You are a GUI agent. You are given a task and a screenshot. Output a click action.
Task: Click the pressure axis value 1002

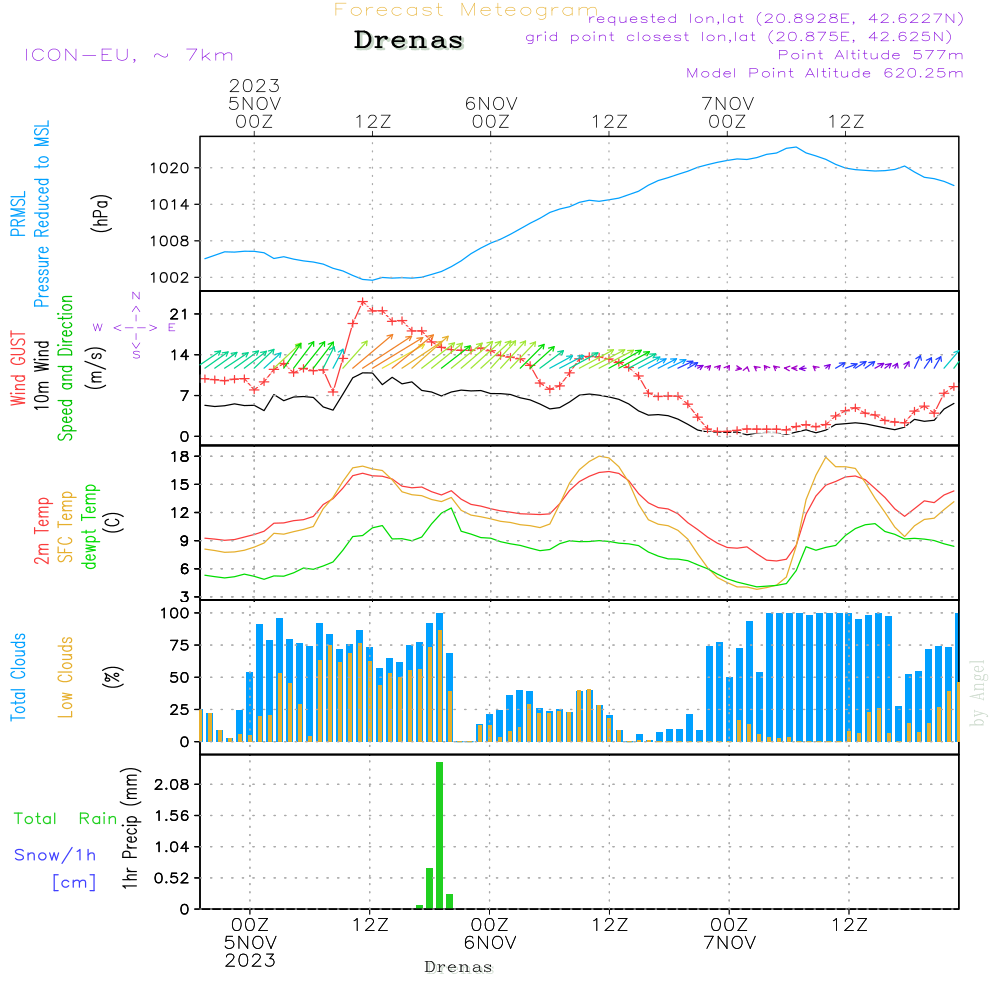pos(170,278)
